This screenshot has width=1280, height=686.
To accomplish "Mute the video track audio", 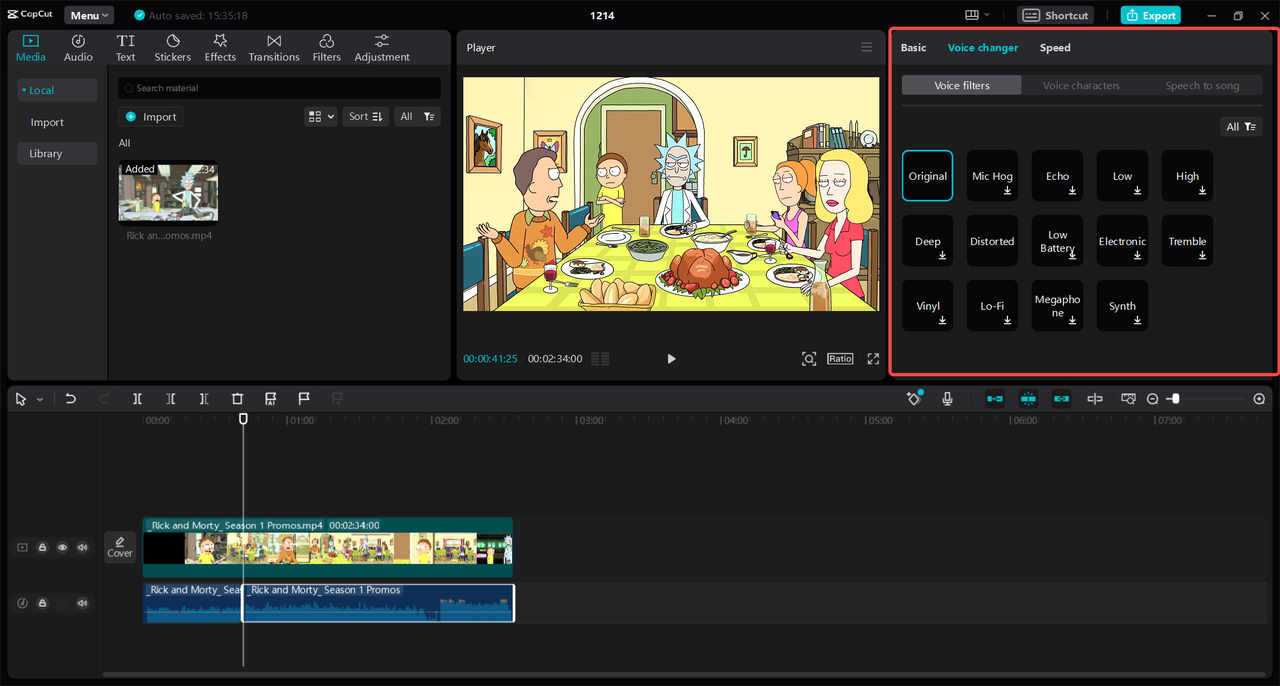I will point(82,548).
